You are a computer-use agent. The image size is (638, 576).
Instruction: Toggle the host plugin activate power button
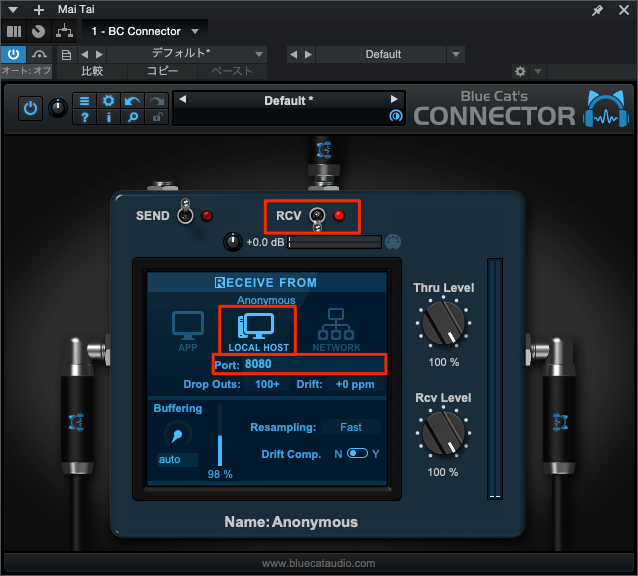click(x=13, y=54)
